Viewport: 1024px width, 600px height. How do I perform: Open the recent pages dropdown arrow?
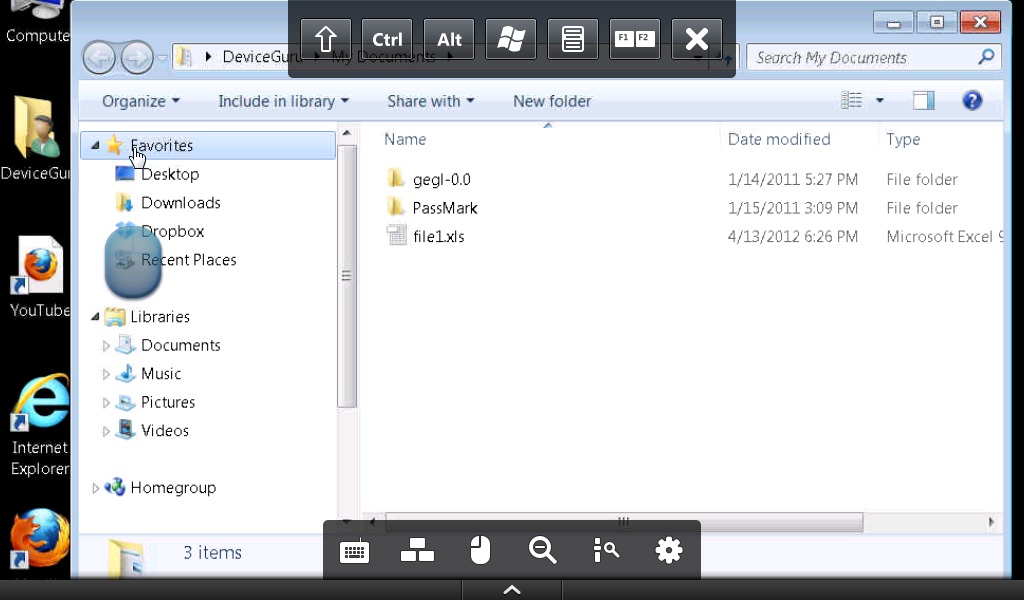tap(162, 58)
